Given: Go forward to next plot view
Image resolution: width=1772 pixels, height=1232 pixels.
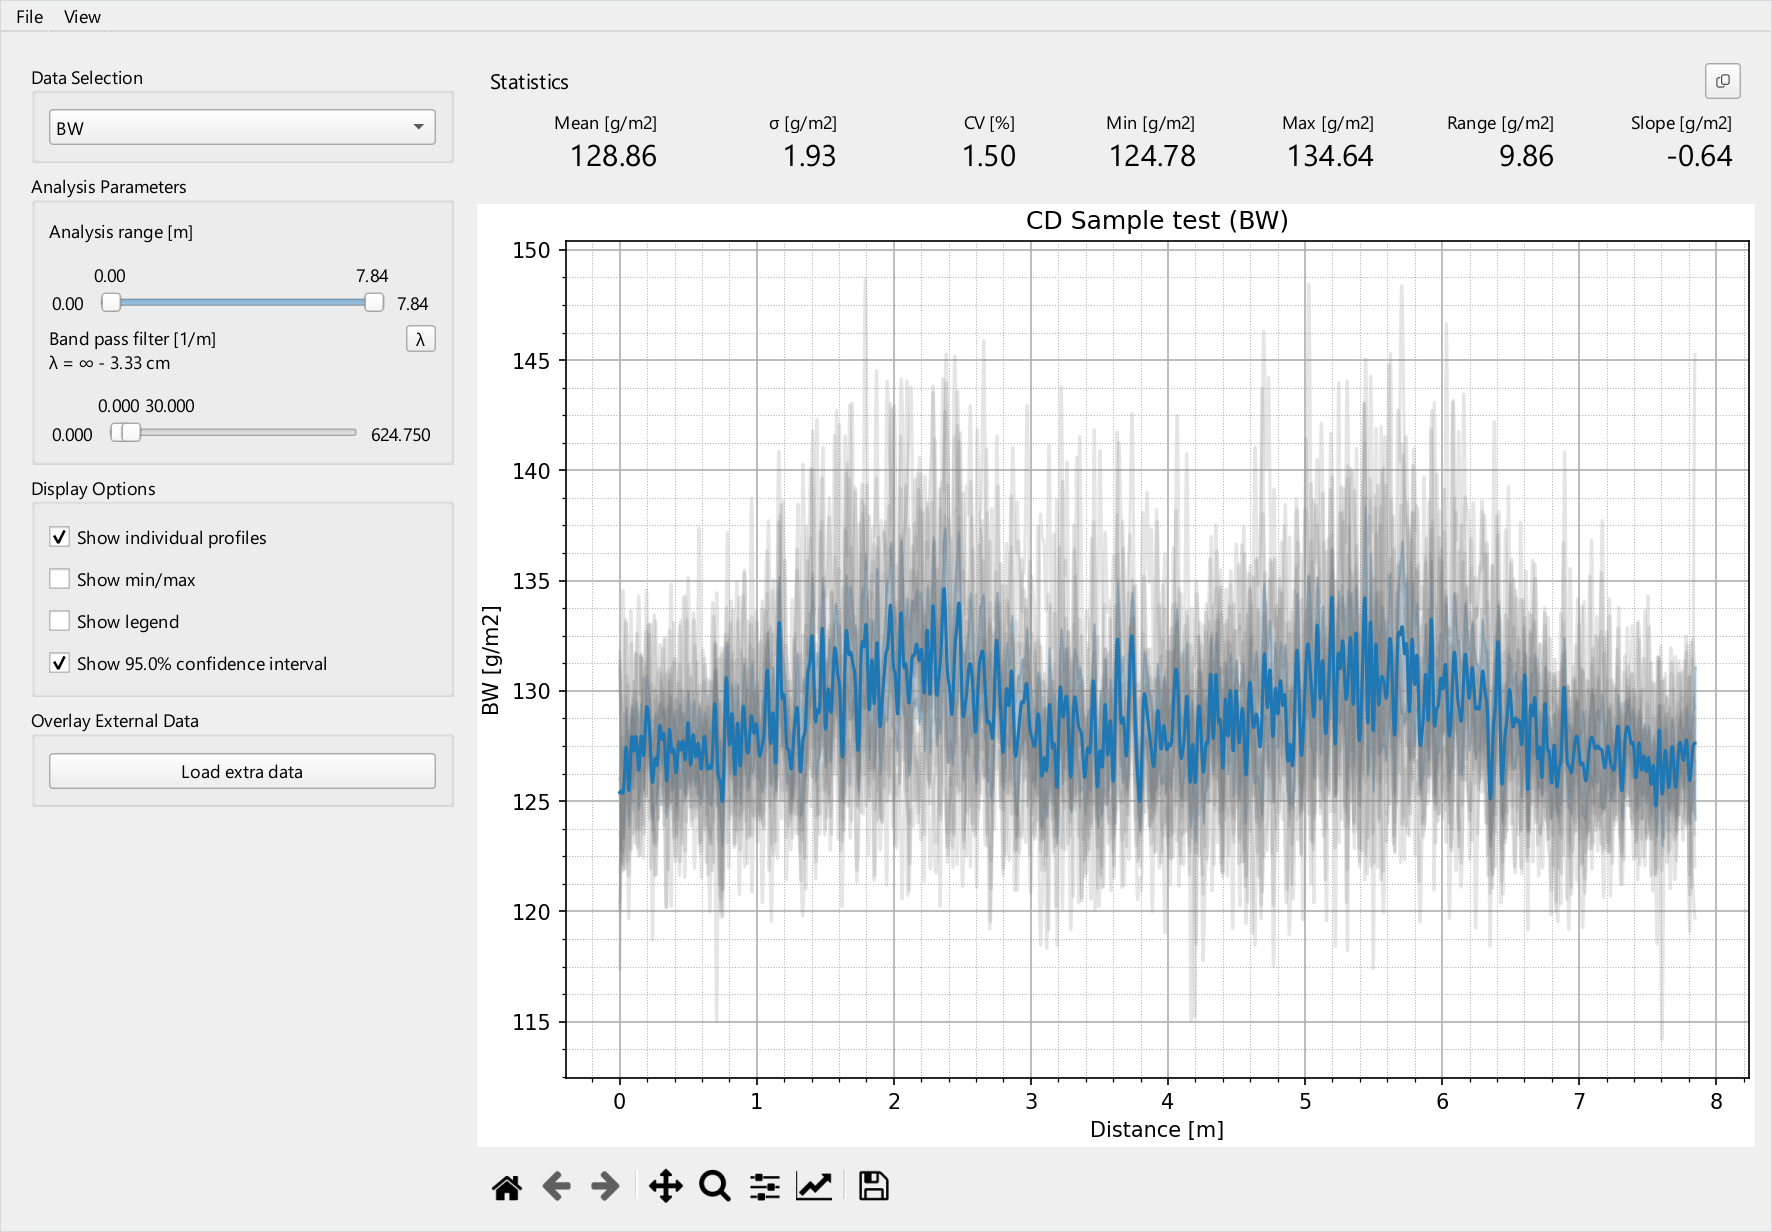Looking at the screenshot, I should 605,1187.
